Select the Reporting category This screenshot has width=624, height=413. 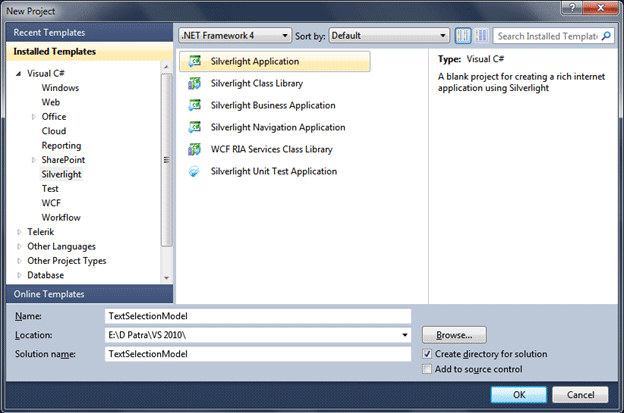tap(61, 146)
